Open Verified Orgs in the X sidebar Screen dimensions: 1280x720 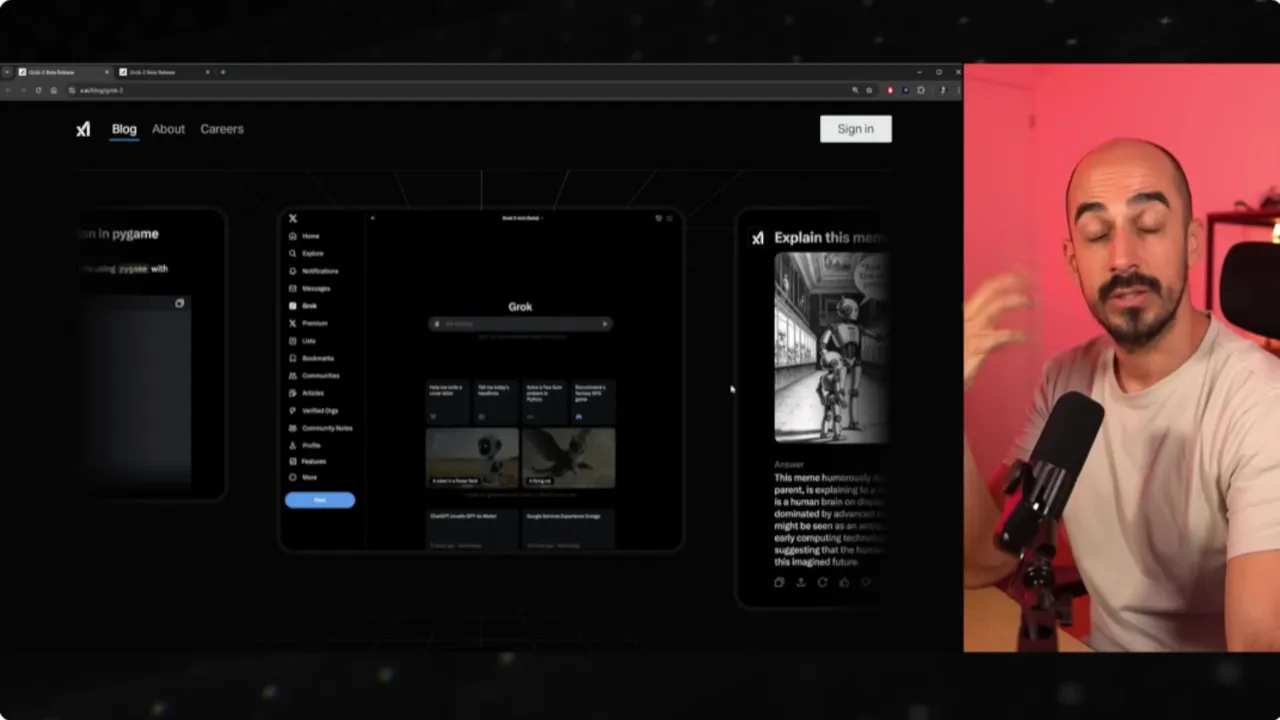pyautogui.click(x=314, y=411)
